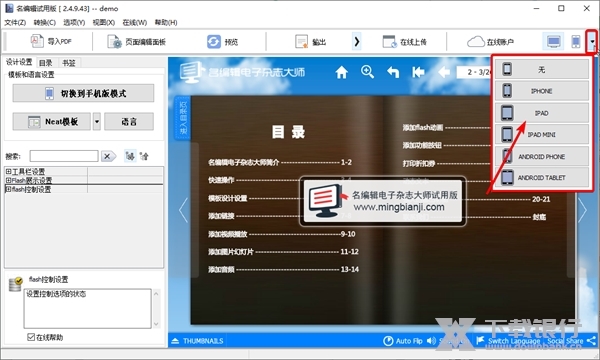
Task: Click the collapse tree icon beside search
Action: pos(144,156)
